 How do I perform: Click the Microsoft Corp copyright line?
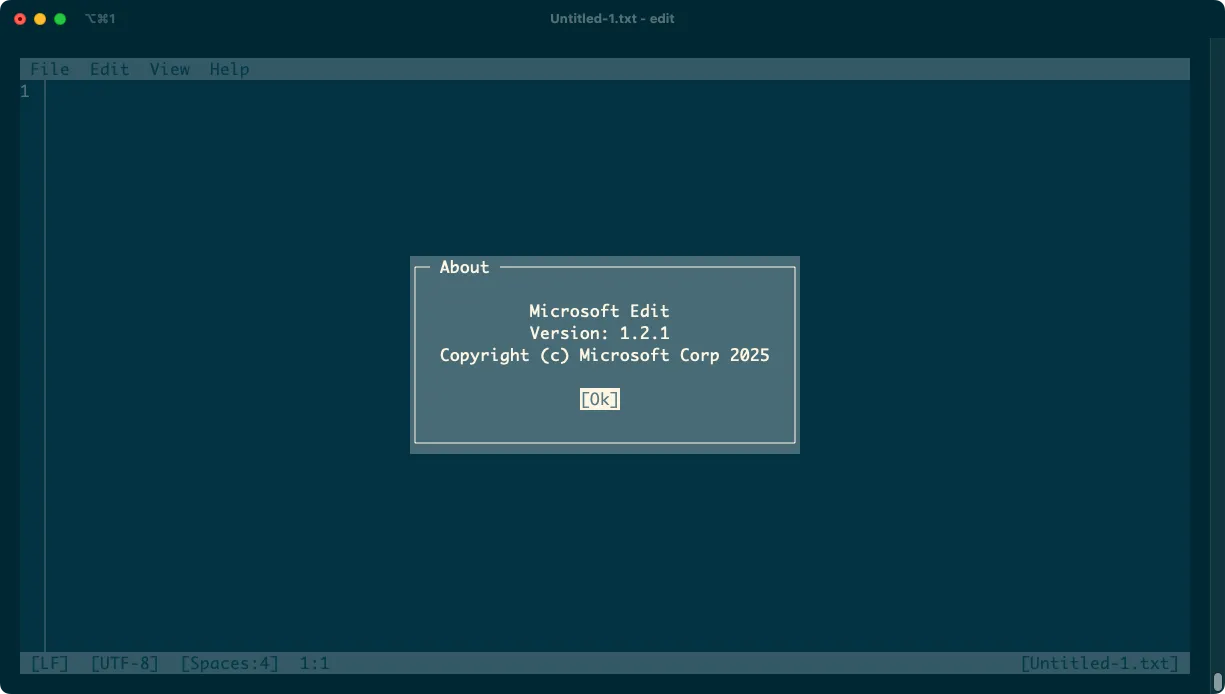[605, 355]
